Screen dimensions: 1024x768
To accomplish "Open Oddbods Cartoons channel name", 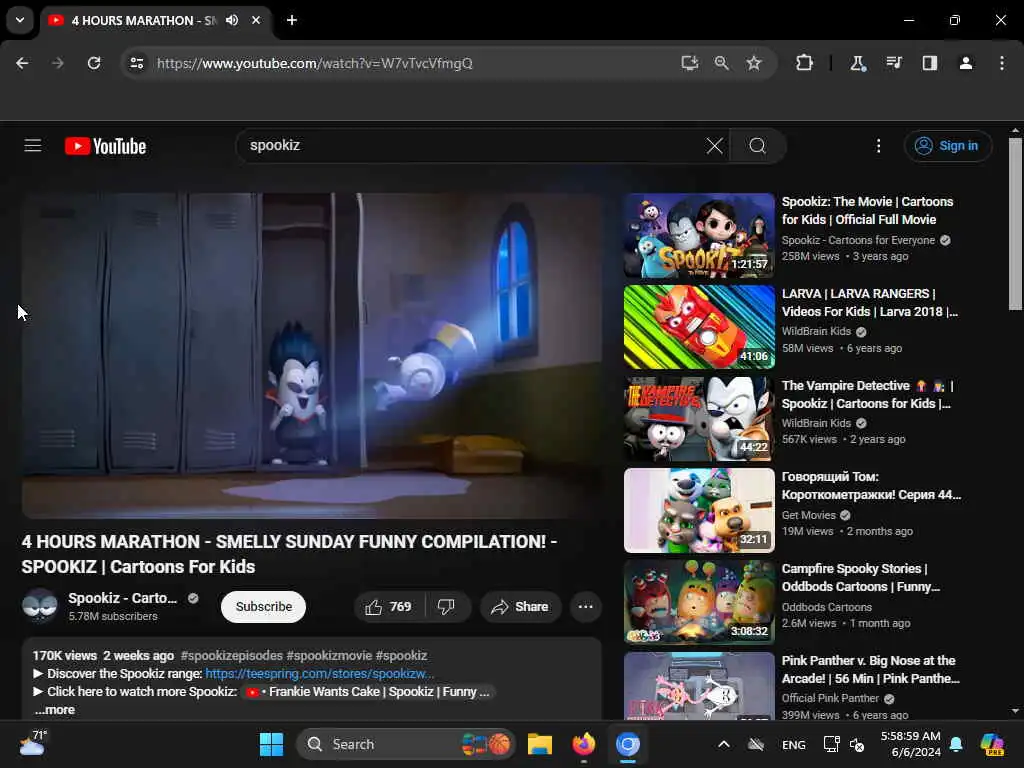I will (827, 607).
